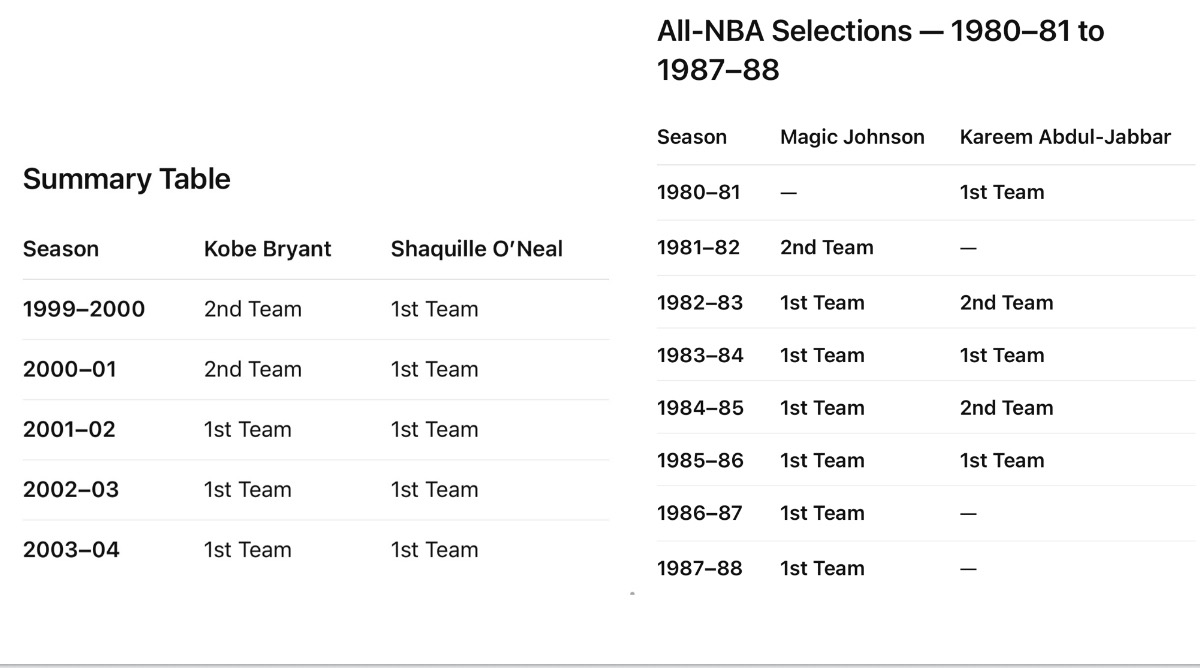The image size is (1200, 668).
Task: Select the 2001–02 season cell
Action: pos(69,429)
